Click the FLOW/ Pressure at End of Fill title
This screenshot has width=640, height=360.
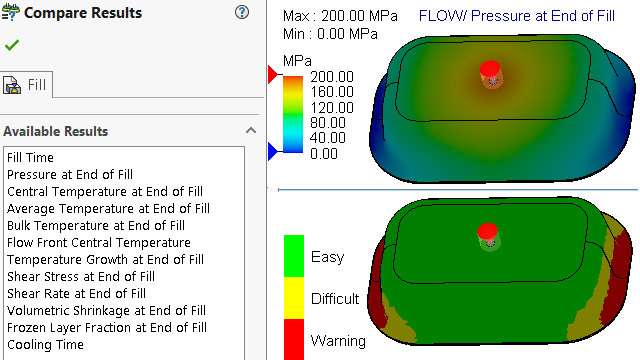tap(517, 16)
